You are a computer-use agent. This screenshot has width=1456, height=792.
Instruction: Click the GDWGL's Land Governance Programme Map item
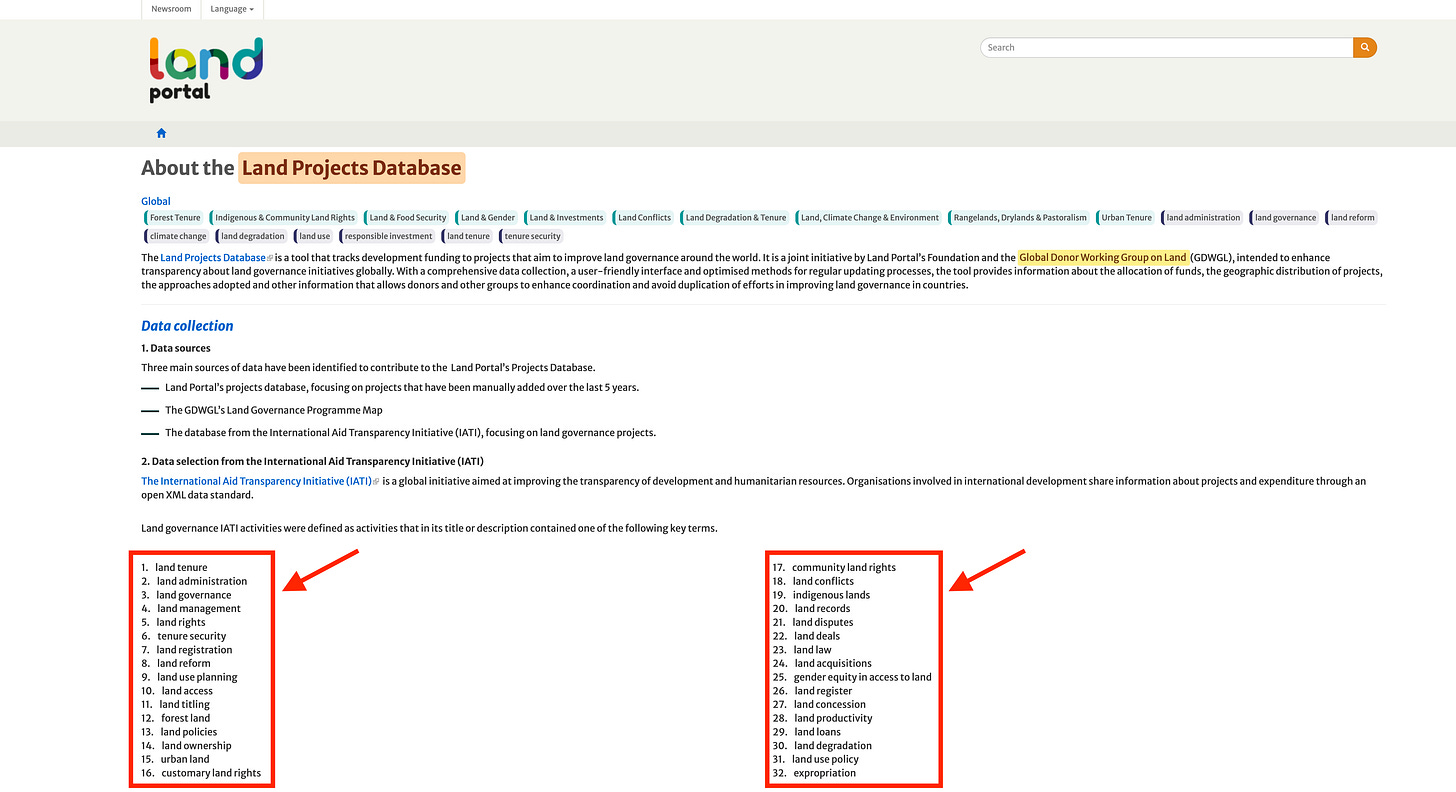(x=274, y=410)
